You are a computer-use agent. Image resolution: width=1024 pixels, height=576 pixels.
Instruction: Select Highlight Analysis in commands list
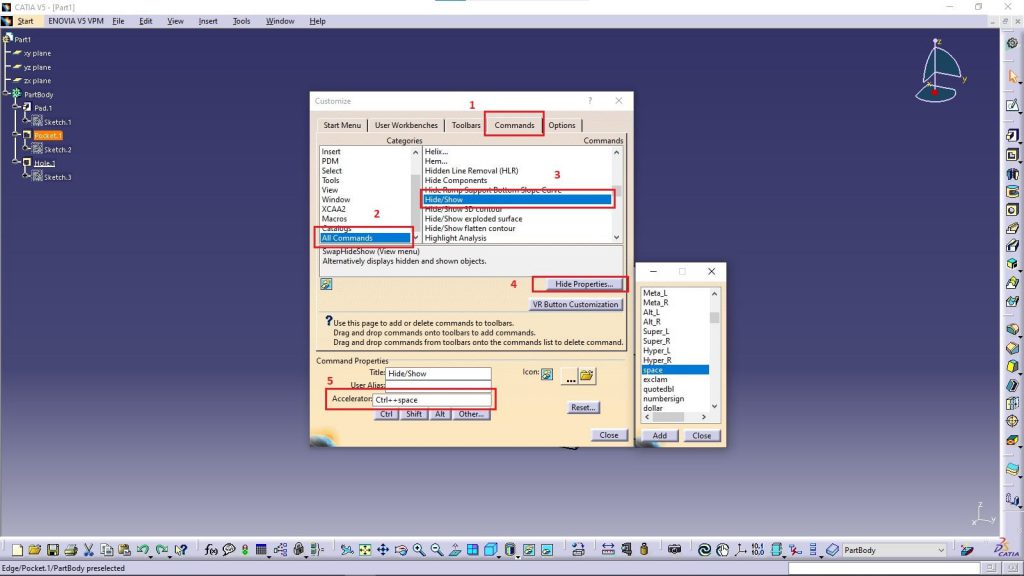pyautogui.click(x=456, y=238)
